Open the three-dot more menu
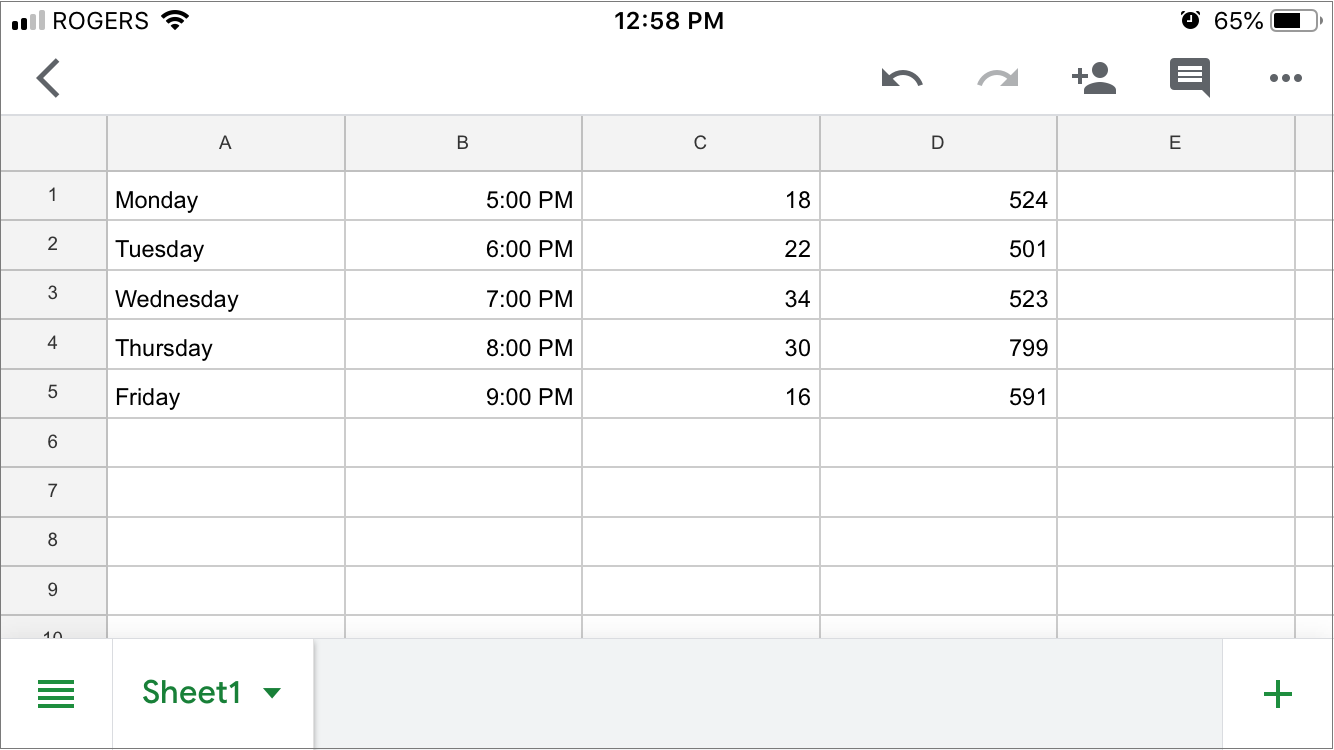The image size is (1334, 750). coord(1285,78)
